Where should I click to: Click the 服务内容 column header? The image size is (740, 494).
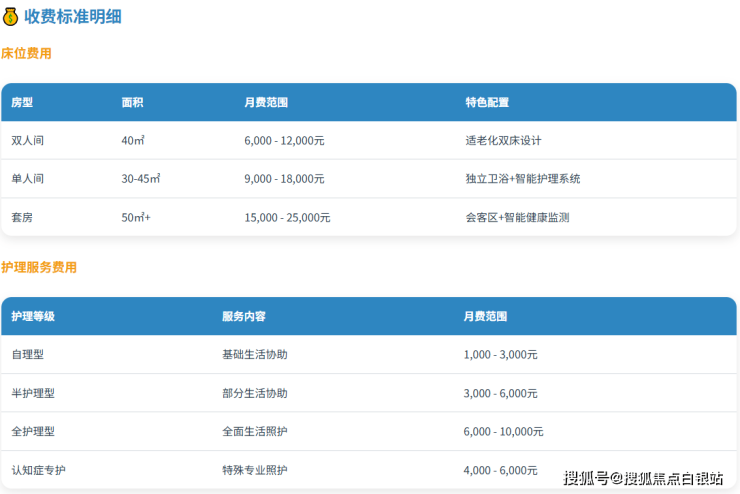244,316
